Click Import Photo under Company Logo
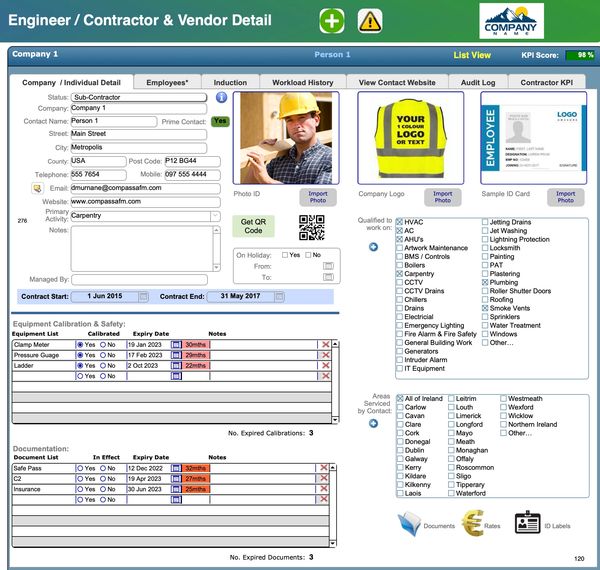 [x=442, y=198]
